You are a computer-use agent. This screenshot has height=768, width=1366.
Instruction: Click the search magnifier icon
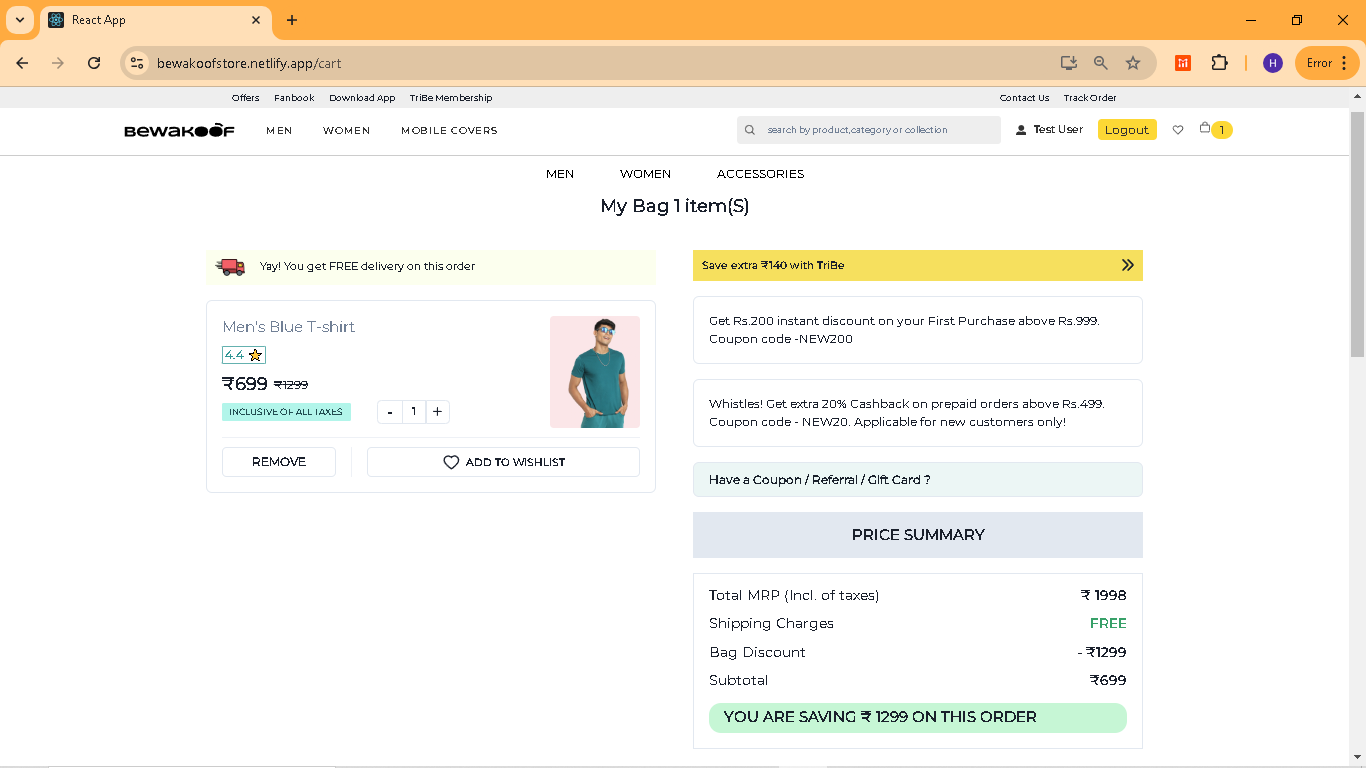click(x=750, y=130)
